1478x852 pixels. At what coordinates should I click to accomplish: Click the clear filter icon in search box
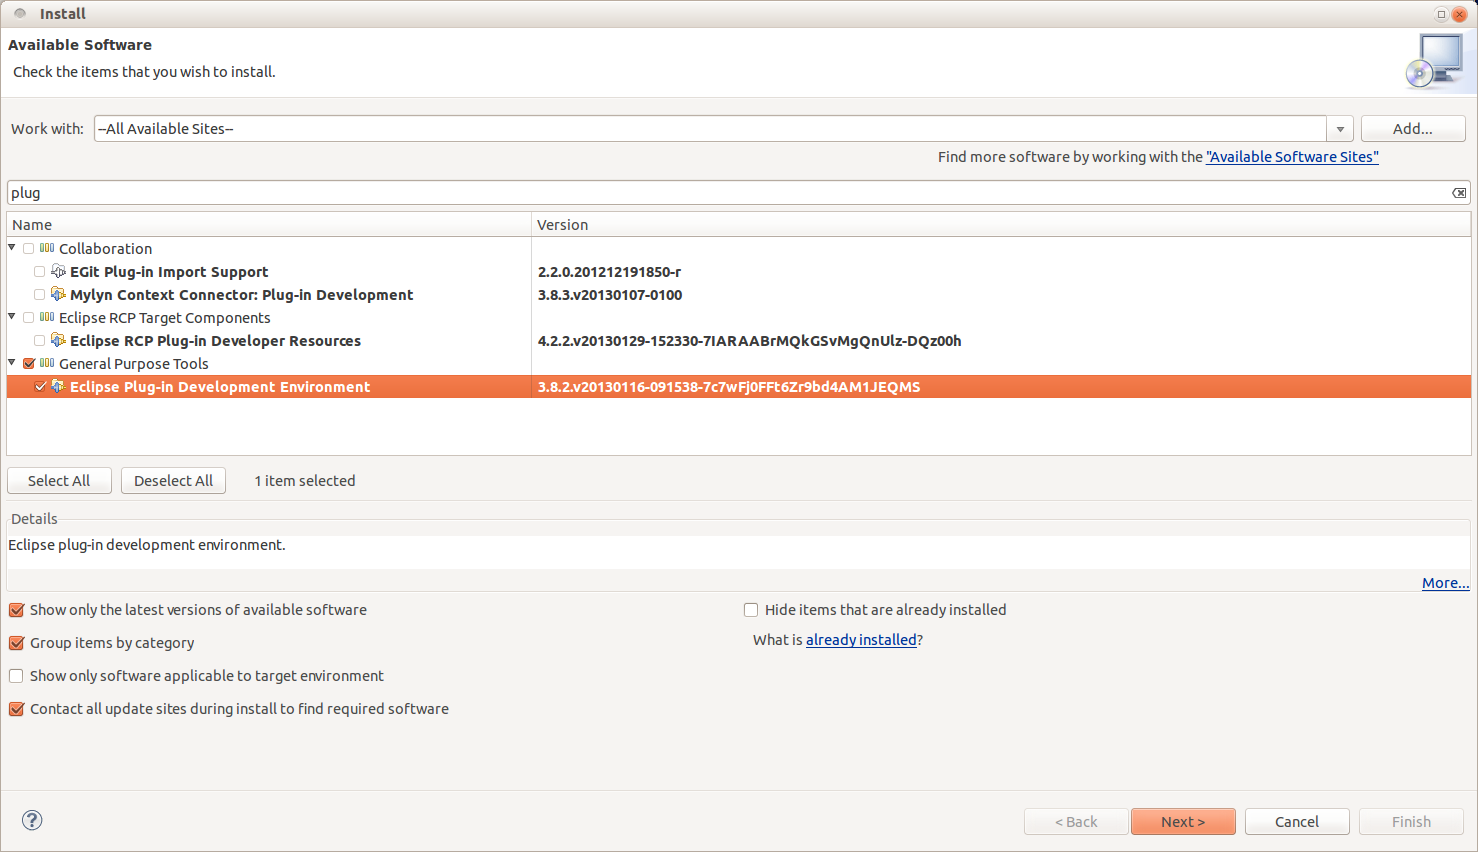click(1459, 193)
